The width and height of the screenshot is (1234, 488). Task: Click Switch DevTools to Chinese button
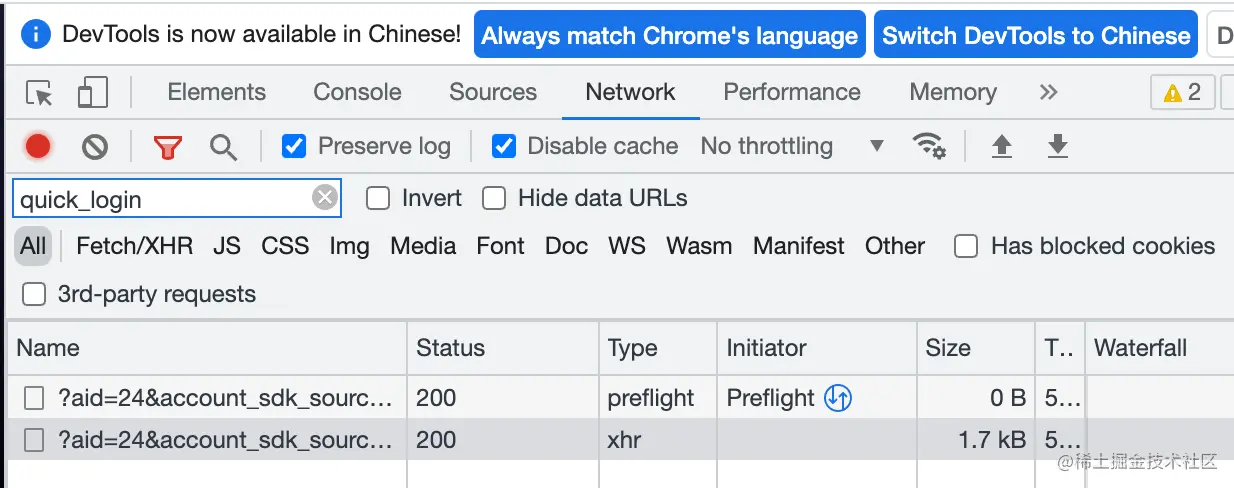click(x=1036, y=36)
